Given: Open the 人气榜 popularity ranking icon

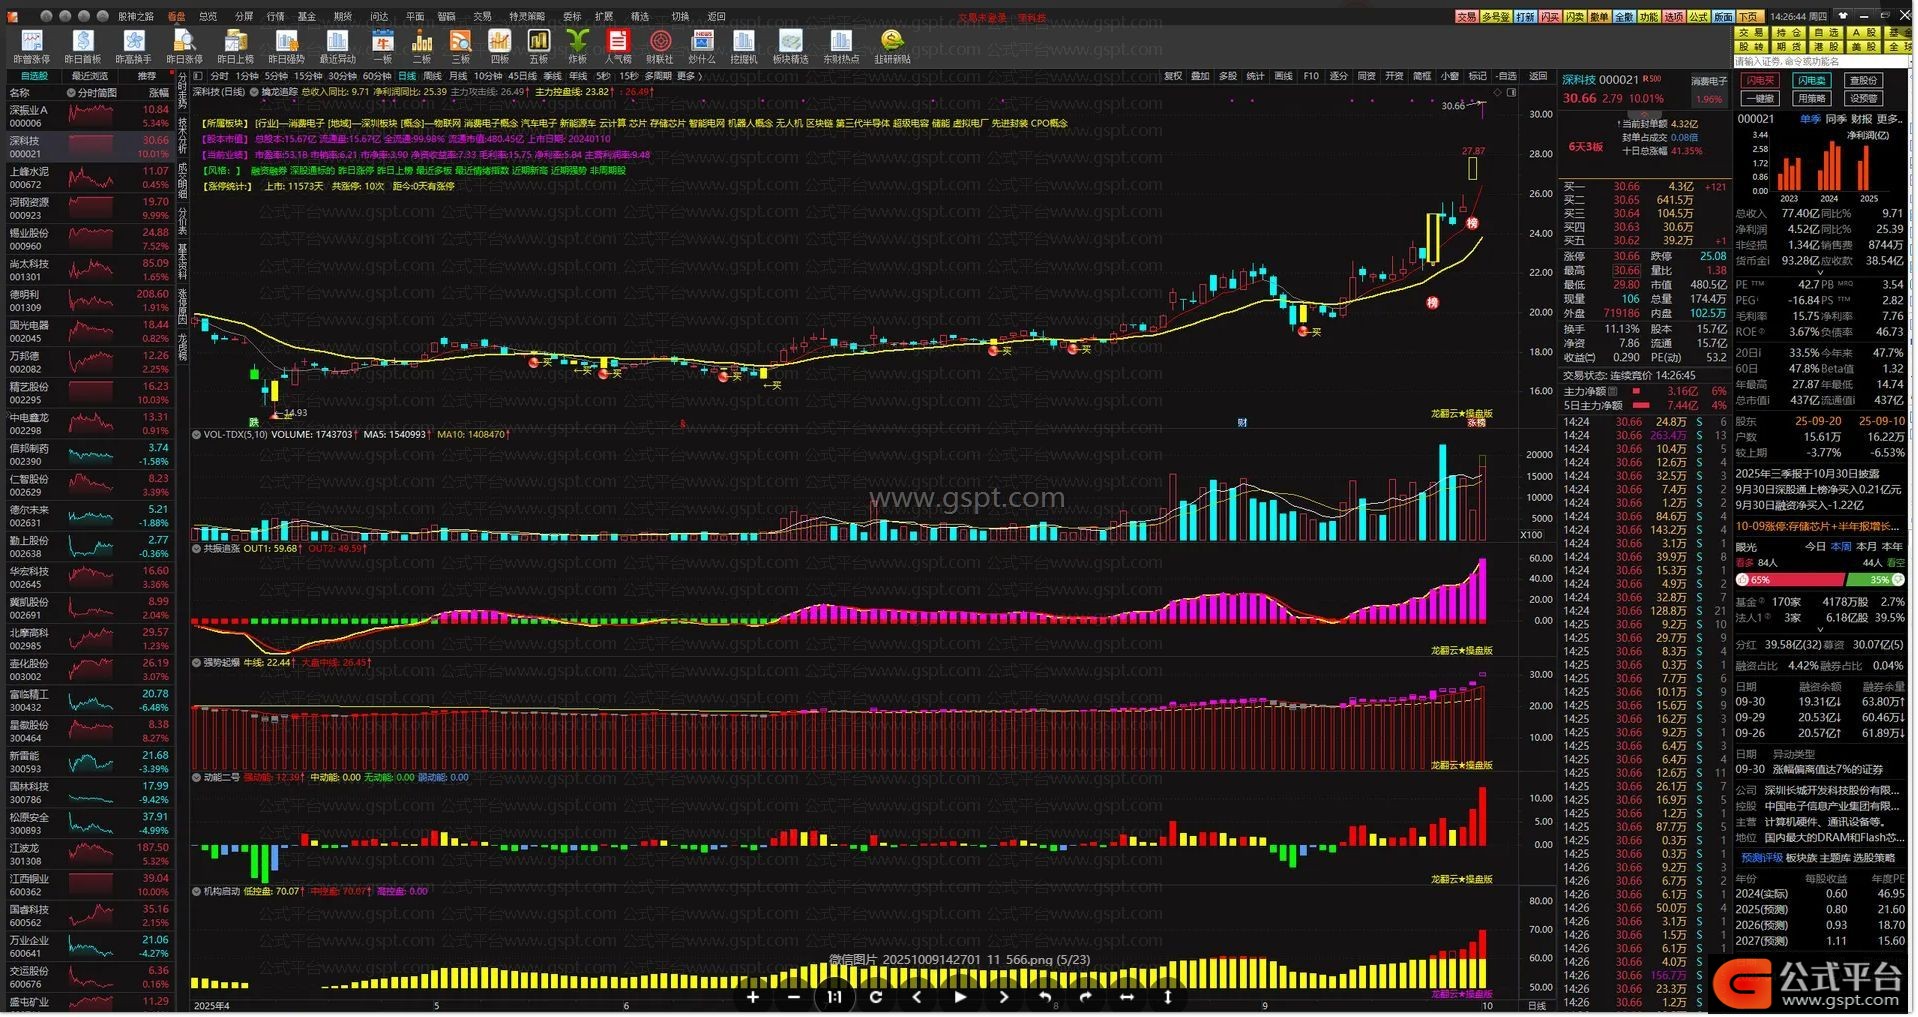Looking at the screenshot, I should (617, 45).
